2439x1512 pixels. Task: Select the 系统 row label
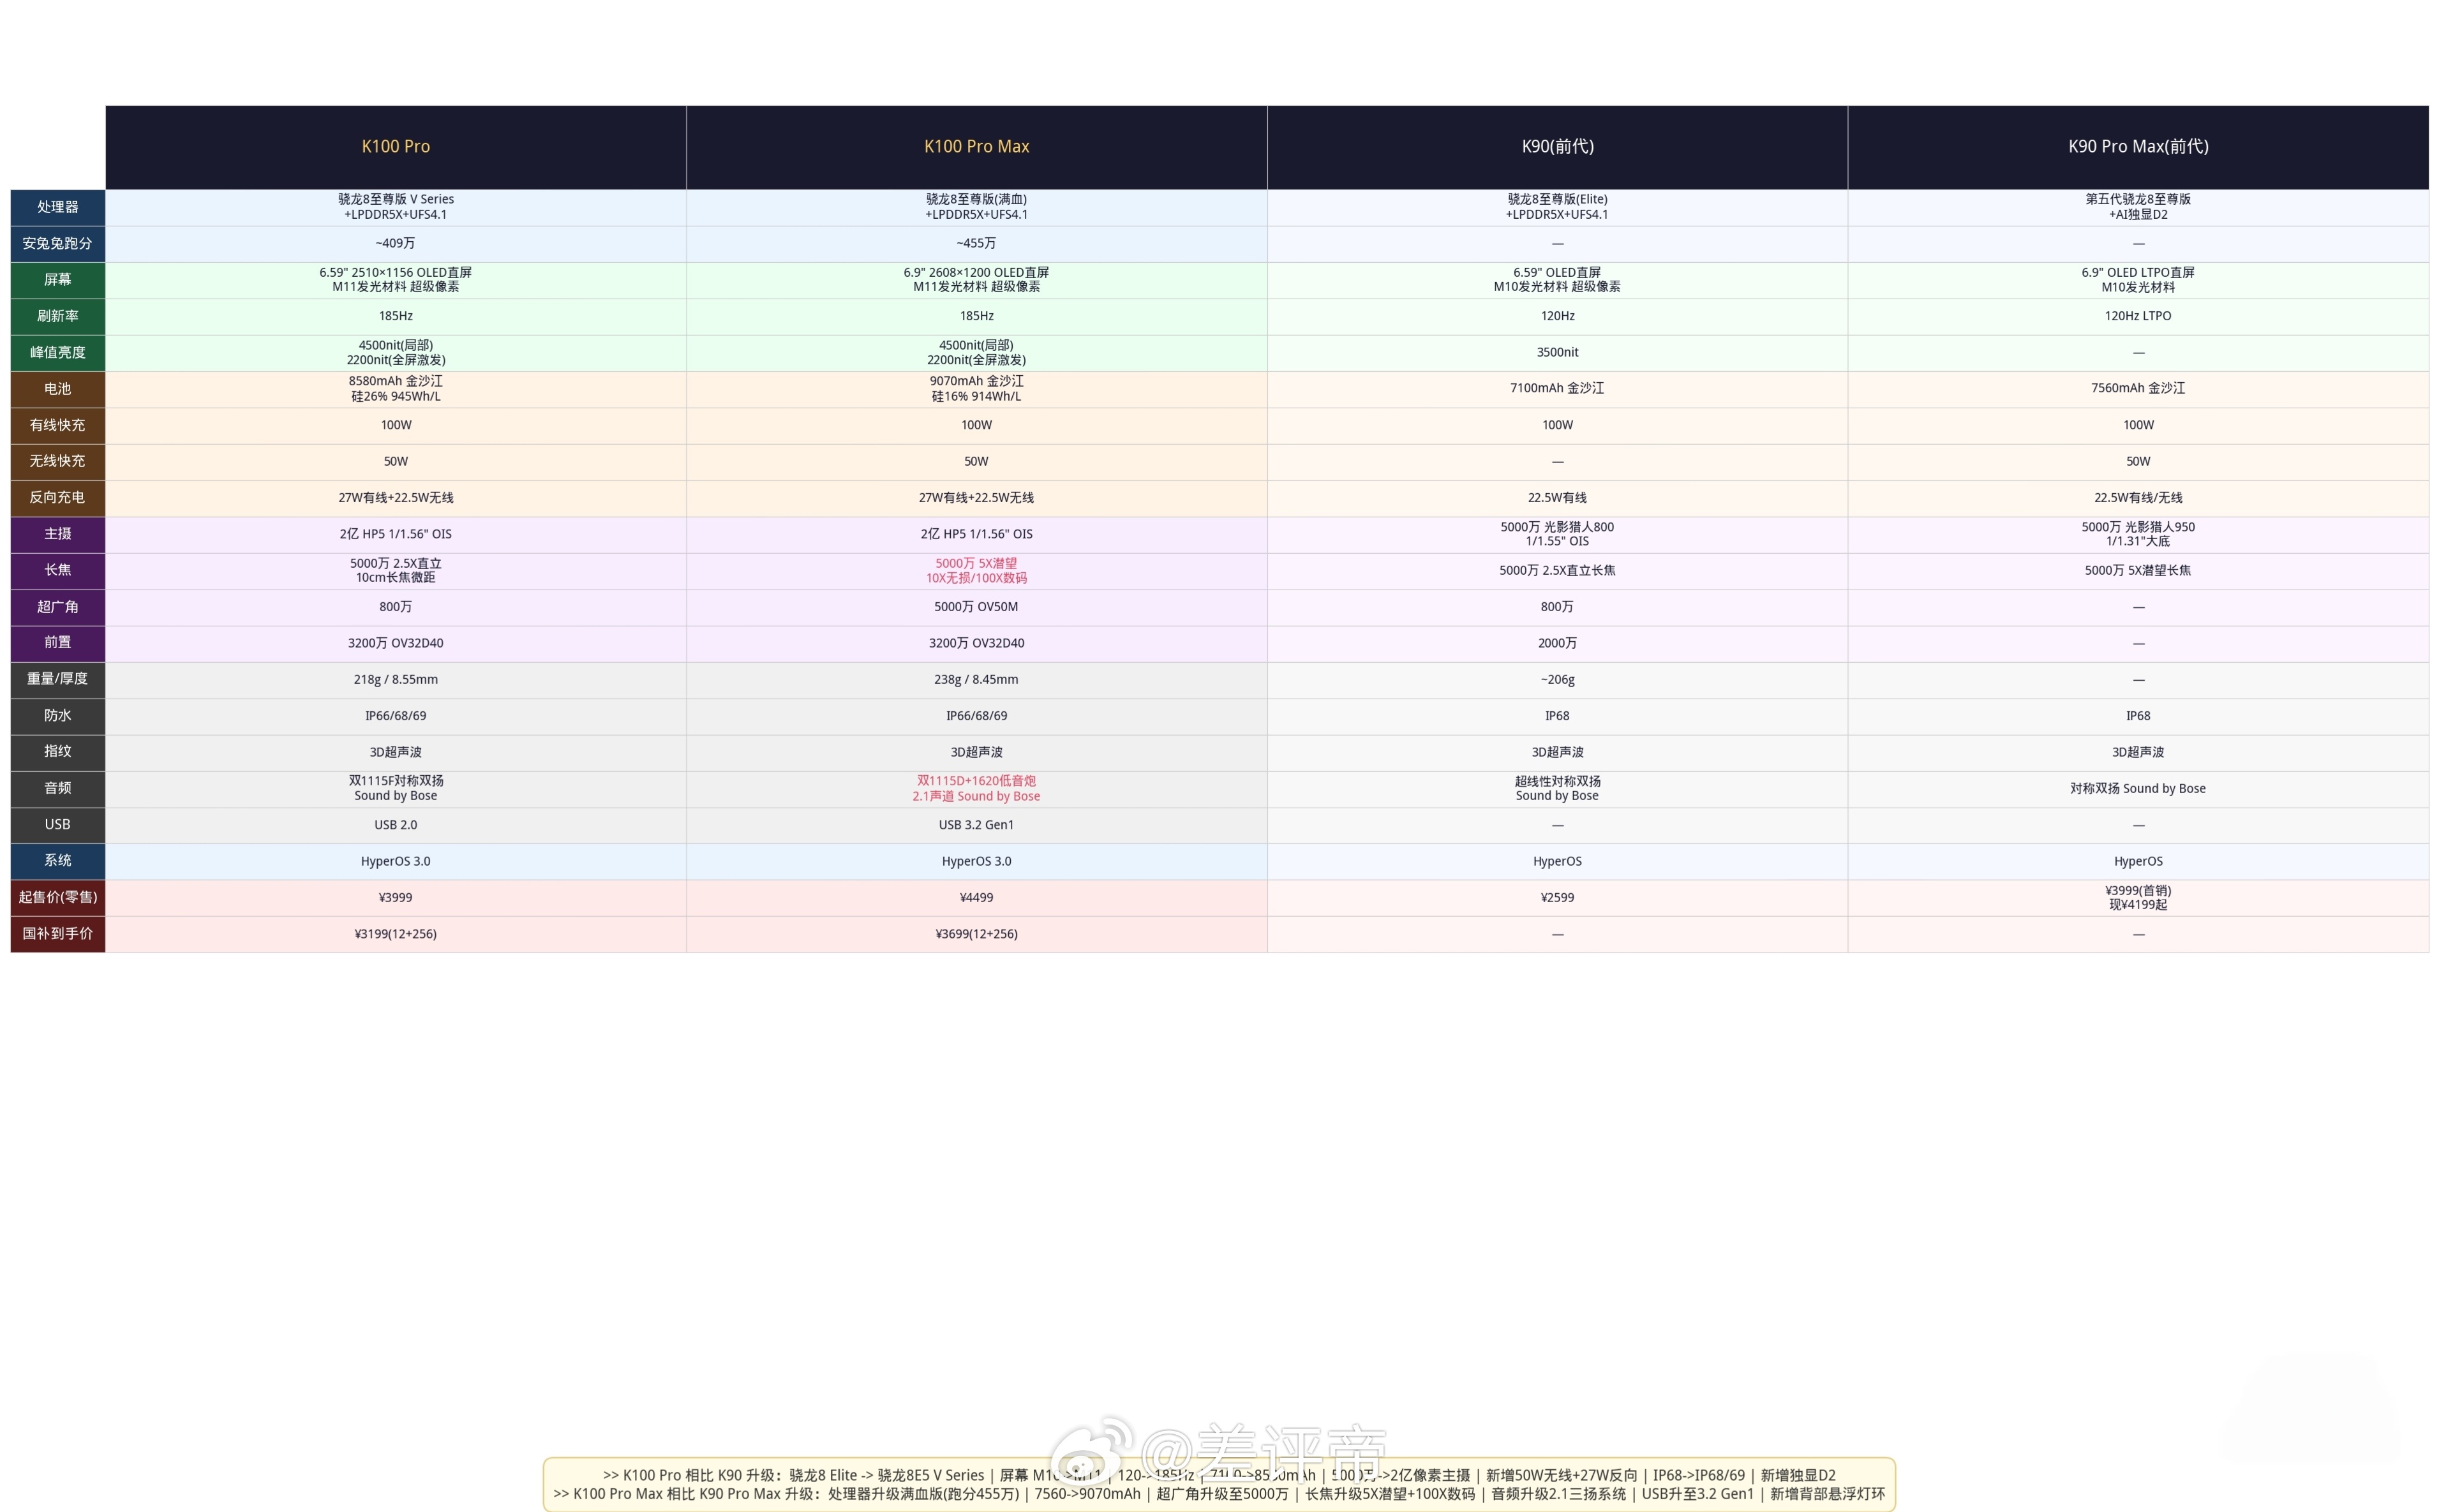pyautogui.click(x=58, y=861)
